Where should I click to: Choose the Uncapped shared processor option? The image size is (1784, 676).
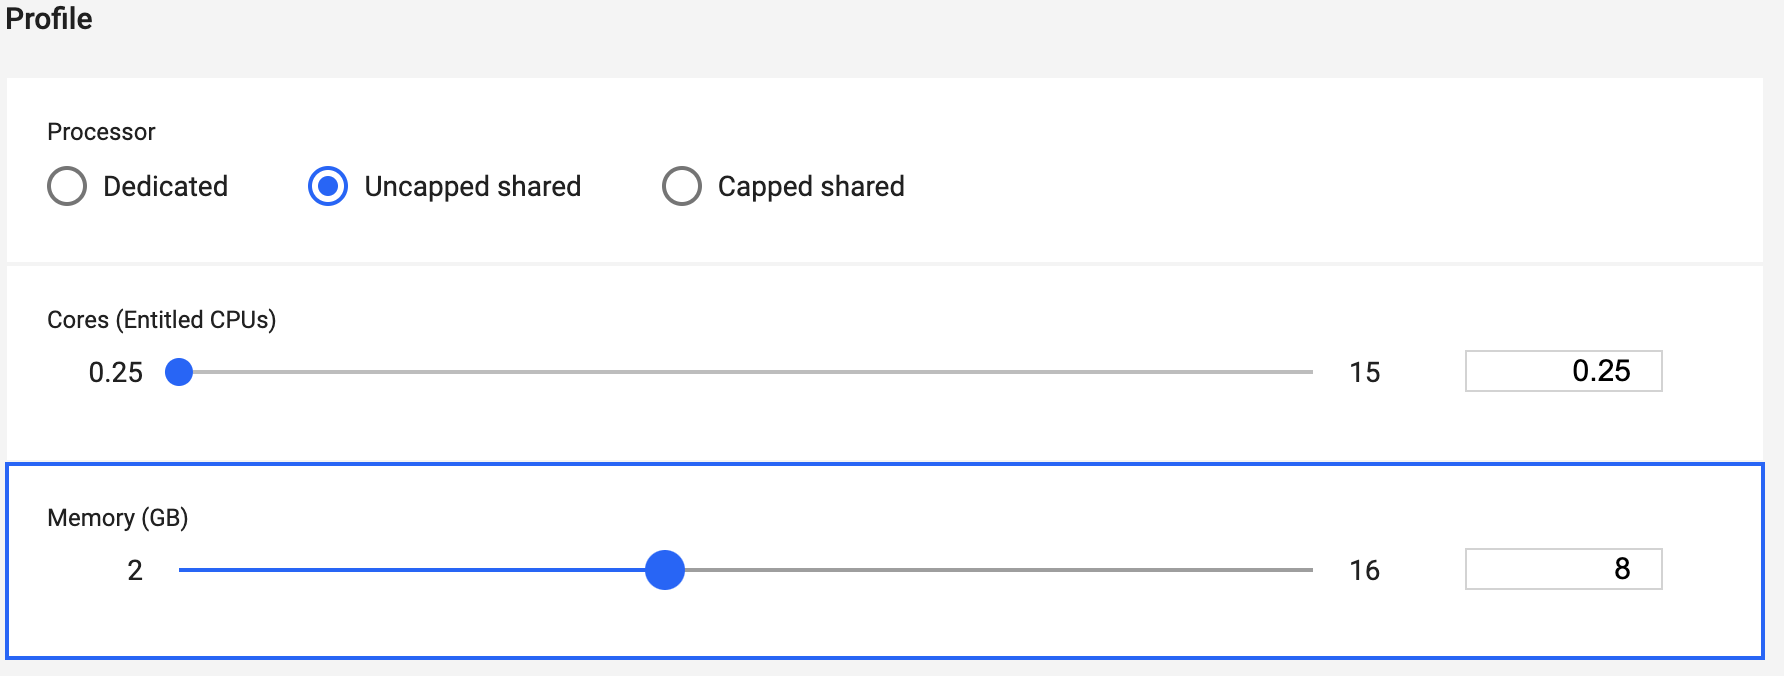(x=327, y=186)
